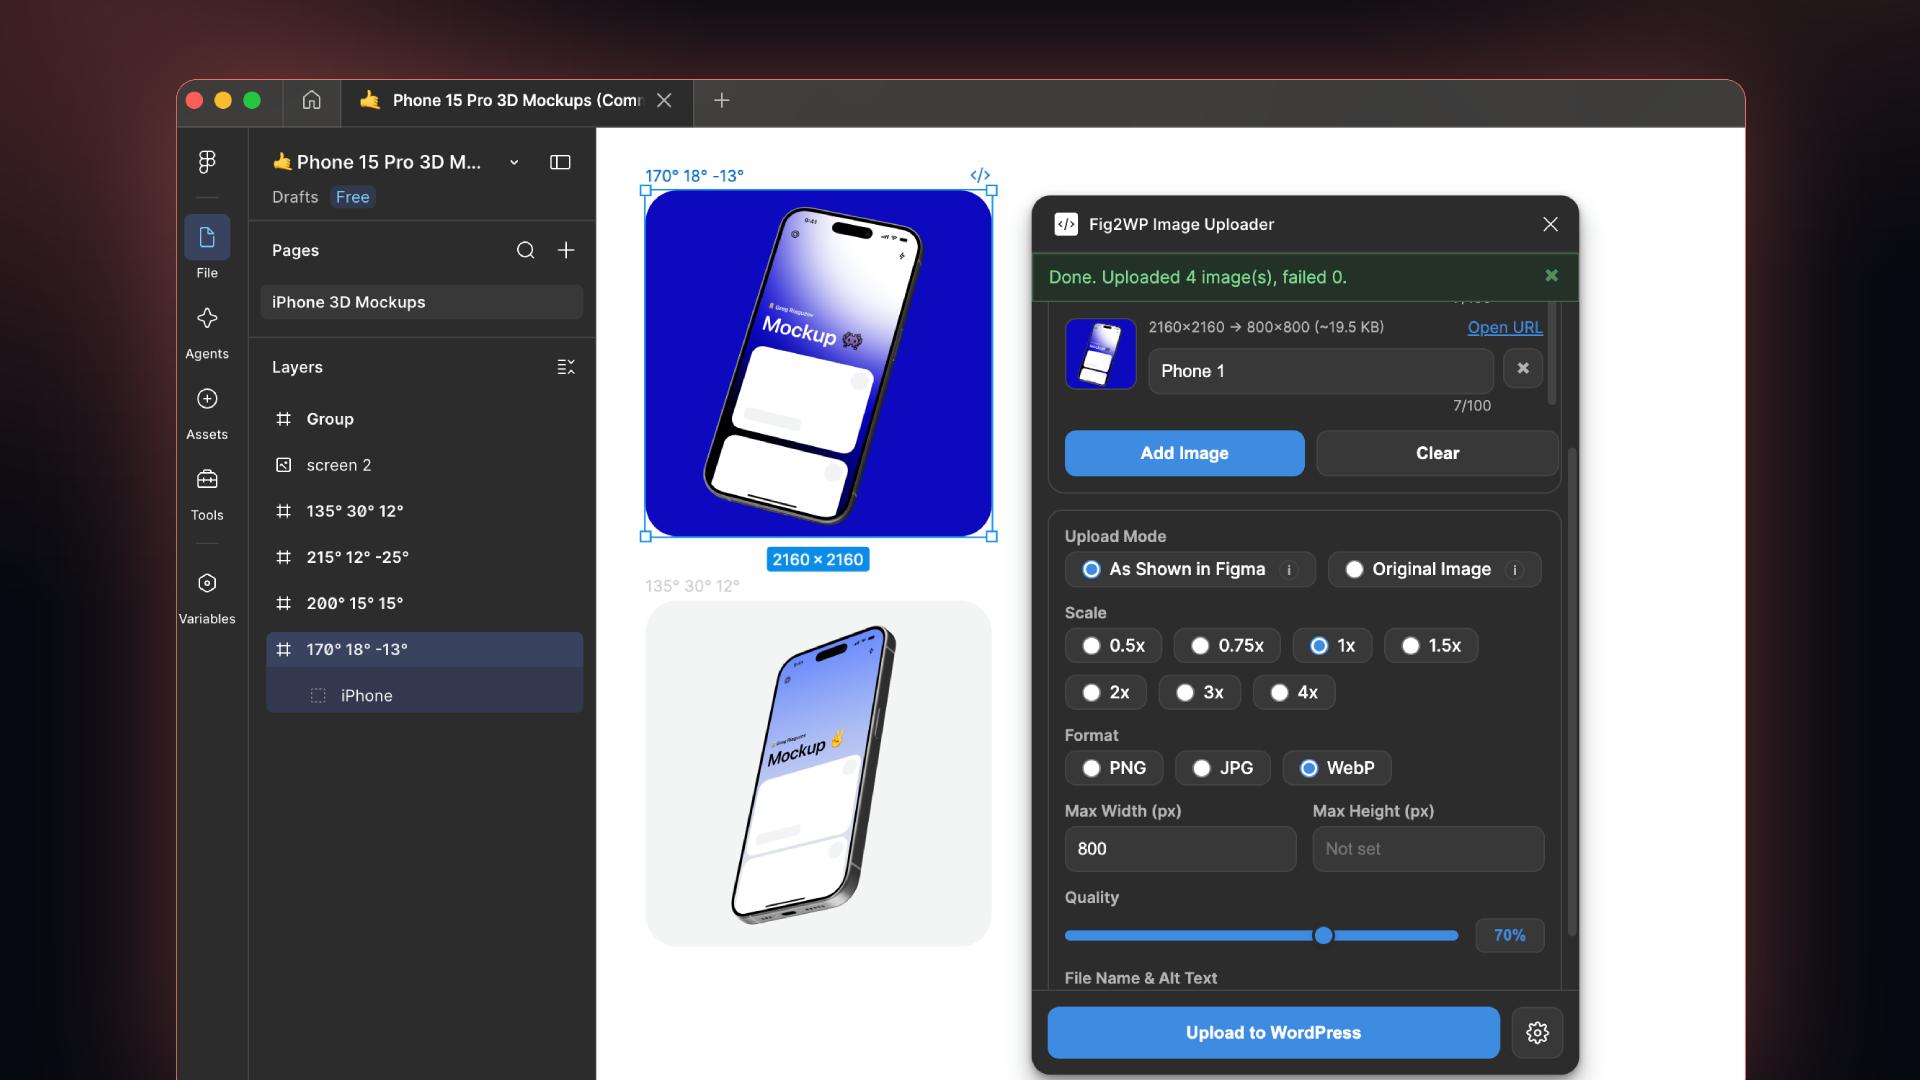Select the screen 2 layer

pos(424,465)
